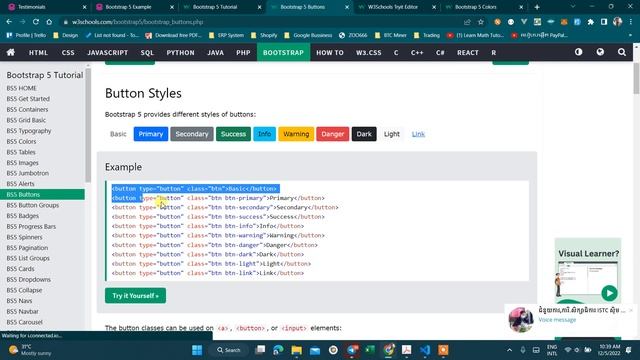Switch to the Testimonials tab
The image size is (640, 360).
(x=46, y=7)
